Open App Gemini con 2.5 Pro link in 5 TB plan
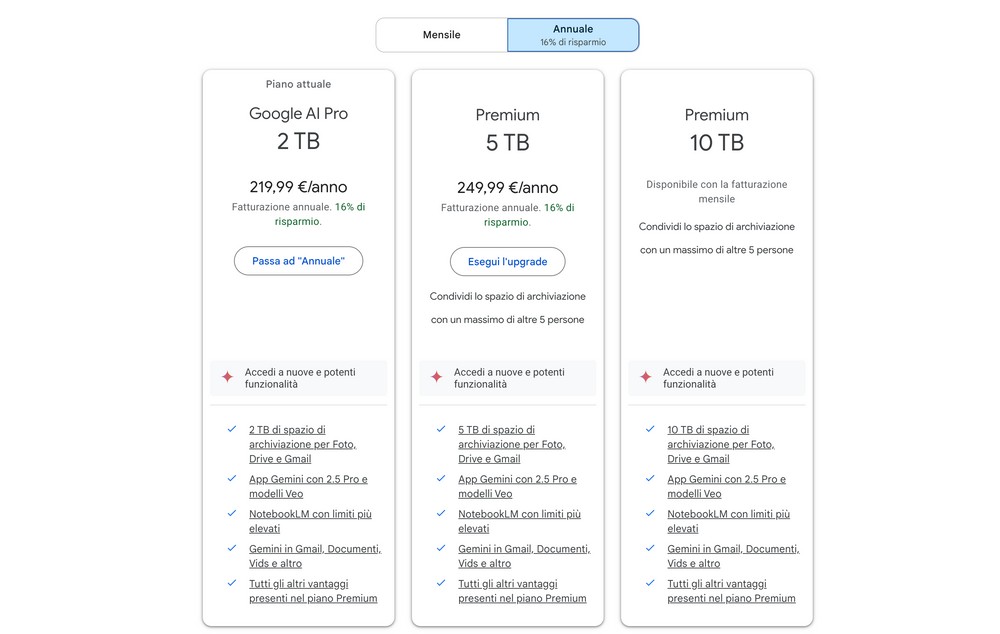The image size is (1000, 634). (517, 486)
